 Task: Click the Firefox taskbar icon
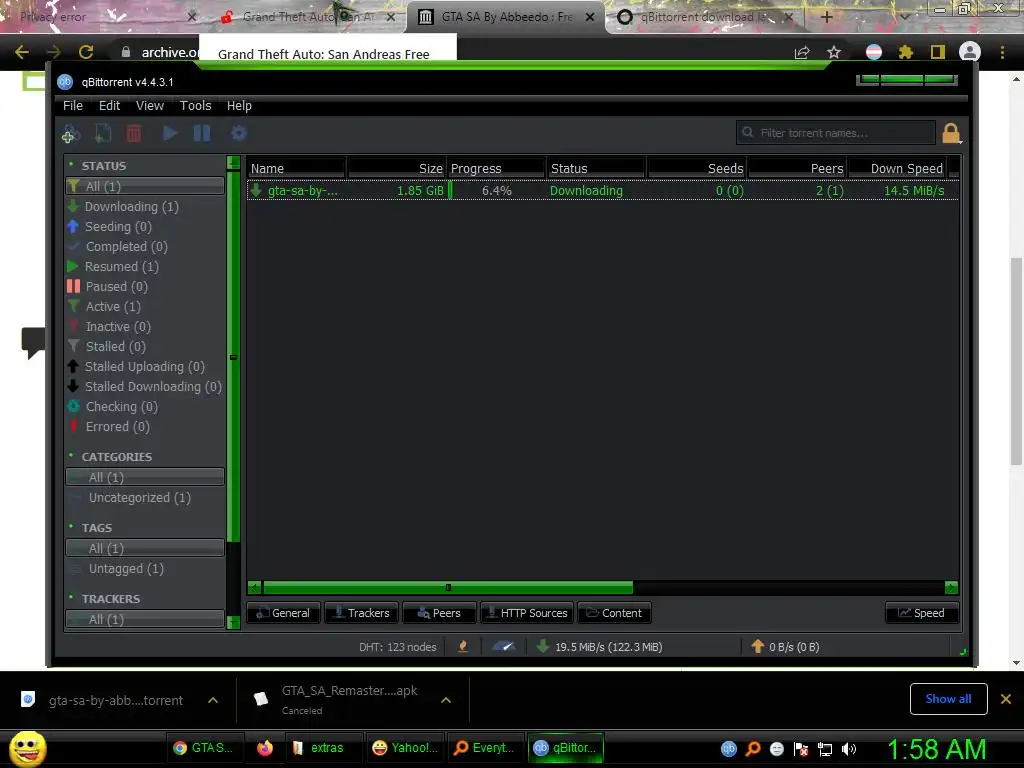click(x=264, y=748)
